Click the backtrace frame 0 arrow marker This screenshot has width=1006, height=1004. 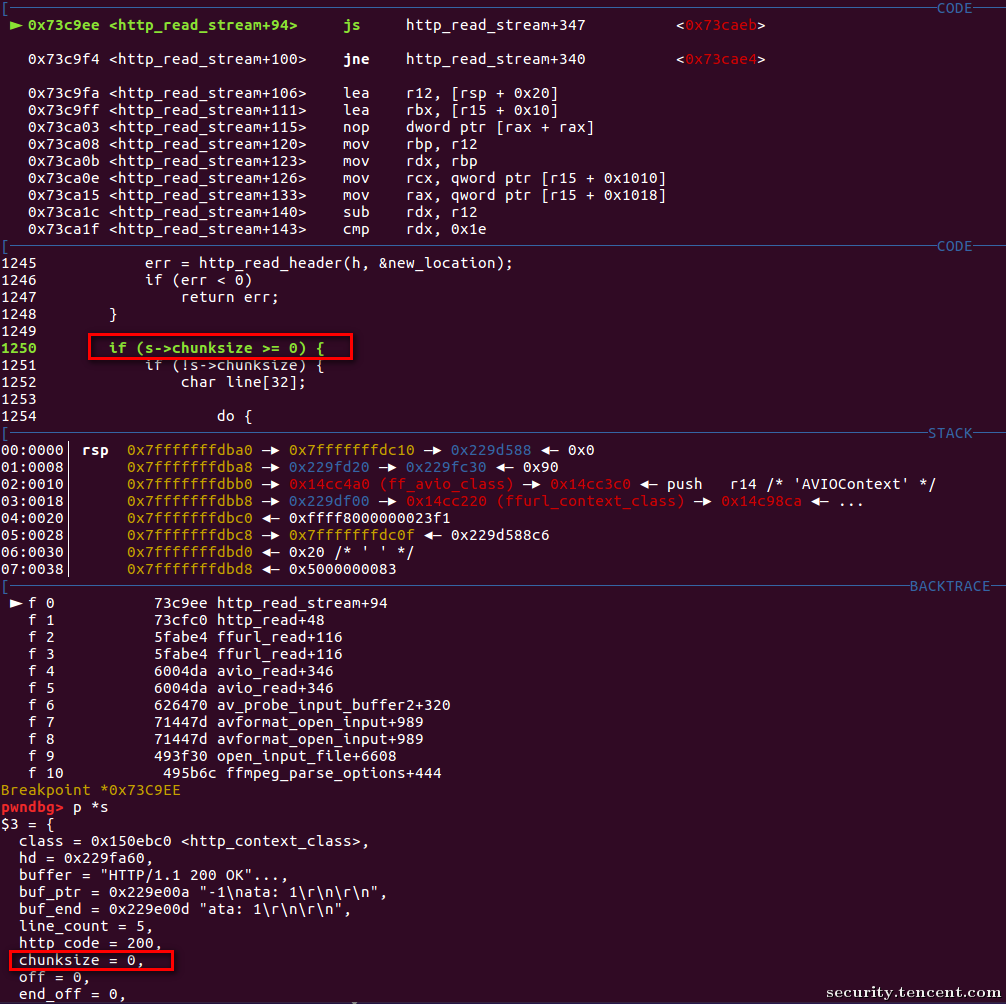(16, 604)
